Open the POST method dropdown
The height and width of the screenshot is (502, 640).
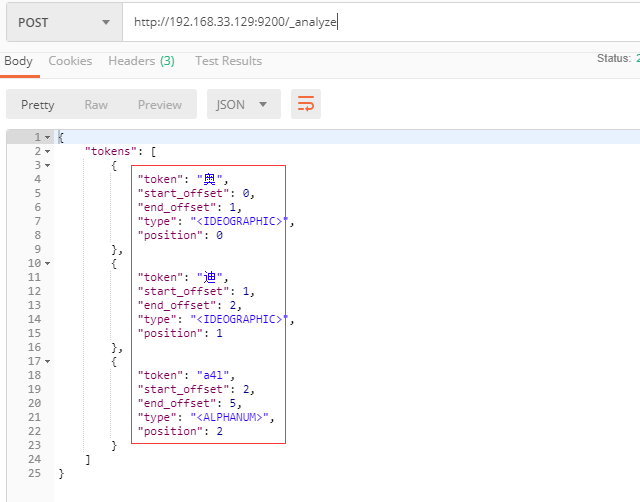[64, 22]
